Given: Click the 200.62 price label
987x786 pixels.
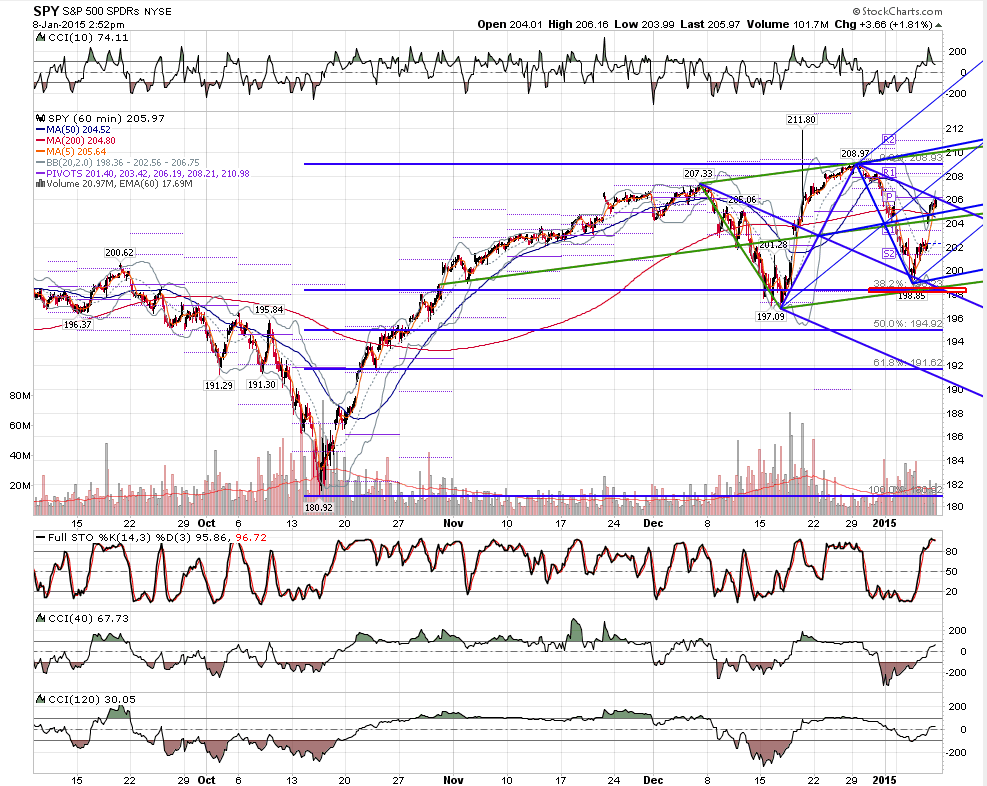Looking at the screenshot, I should pyautogui.click(x=119, y=253).
